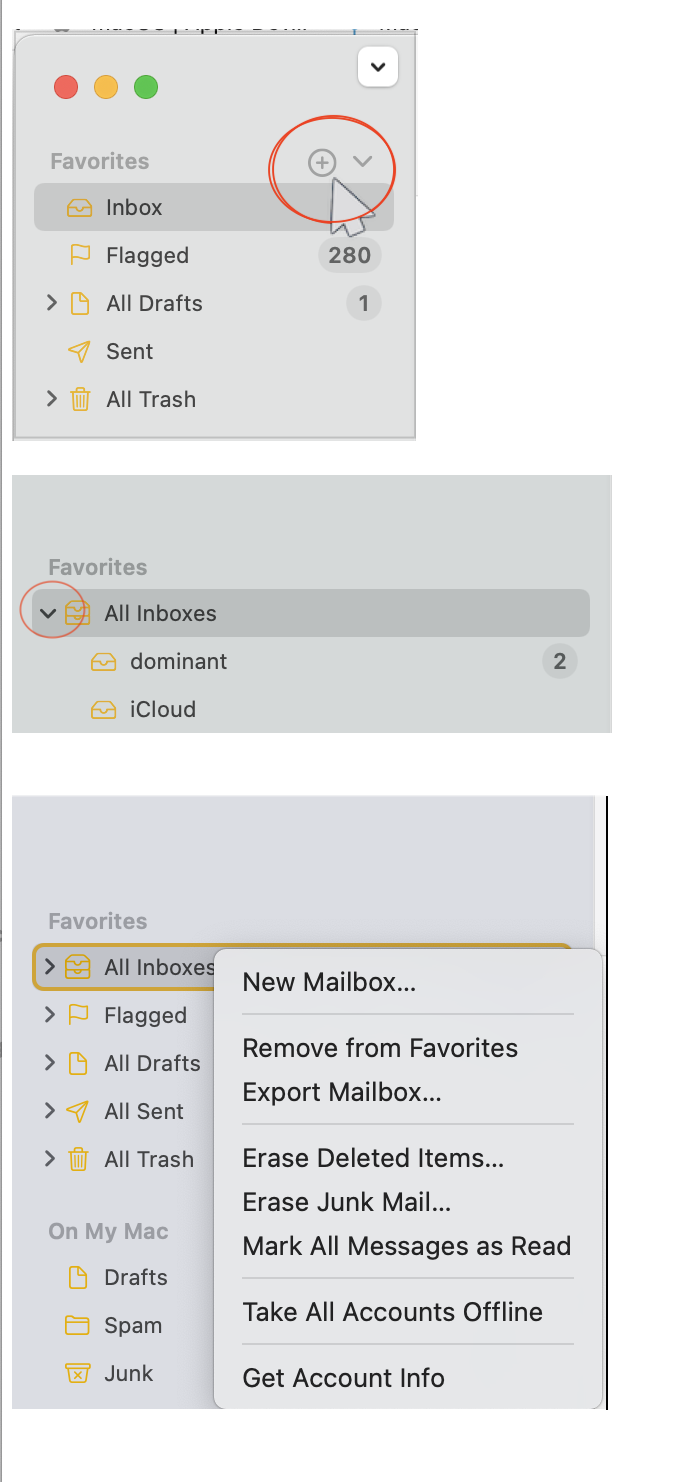
Task: Expand the All Drafts mailbox with badge 1
Action: [x=52, y=303]
